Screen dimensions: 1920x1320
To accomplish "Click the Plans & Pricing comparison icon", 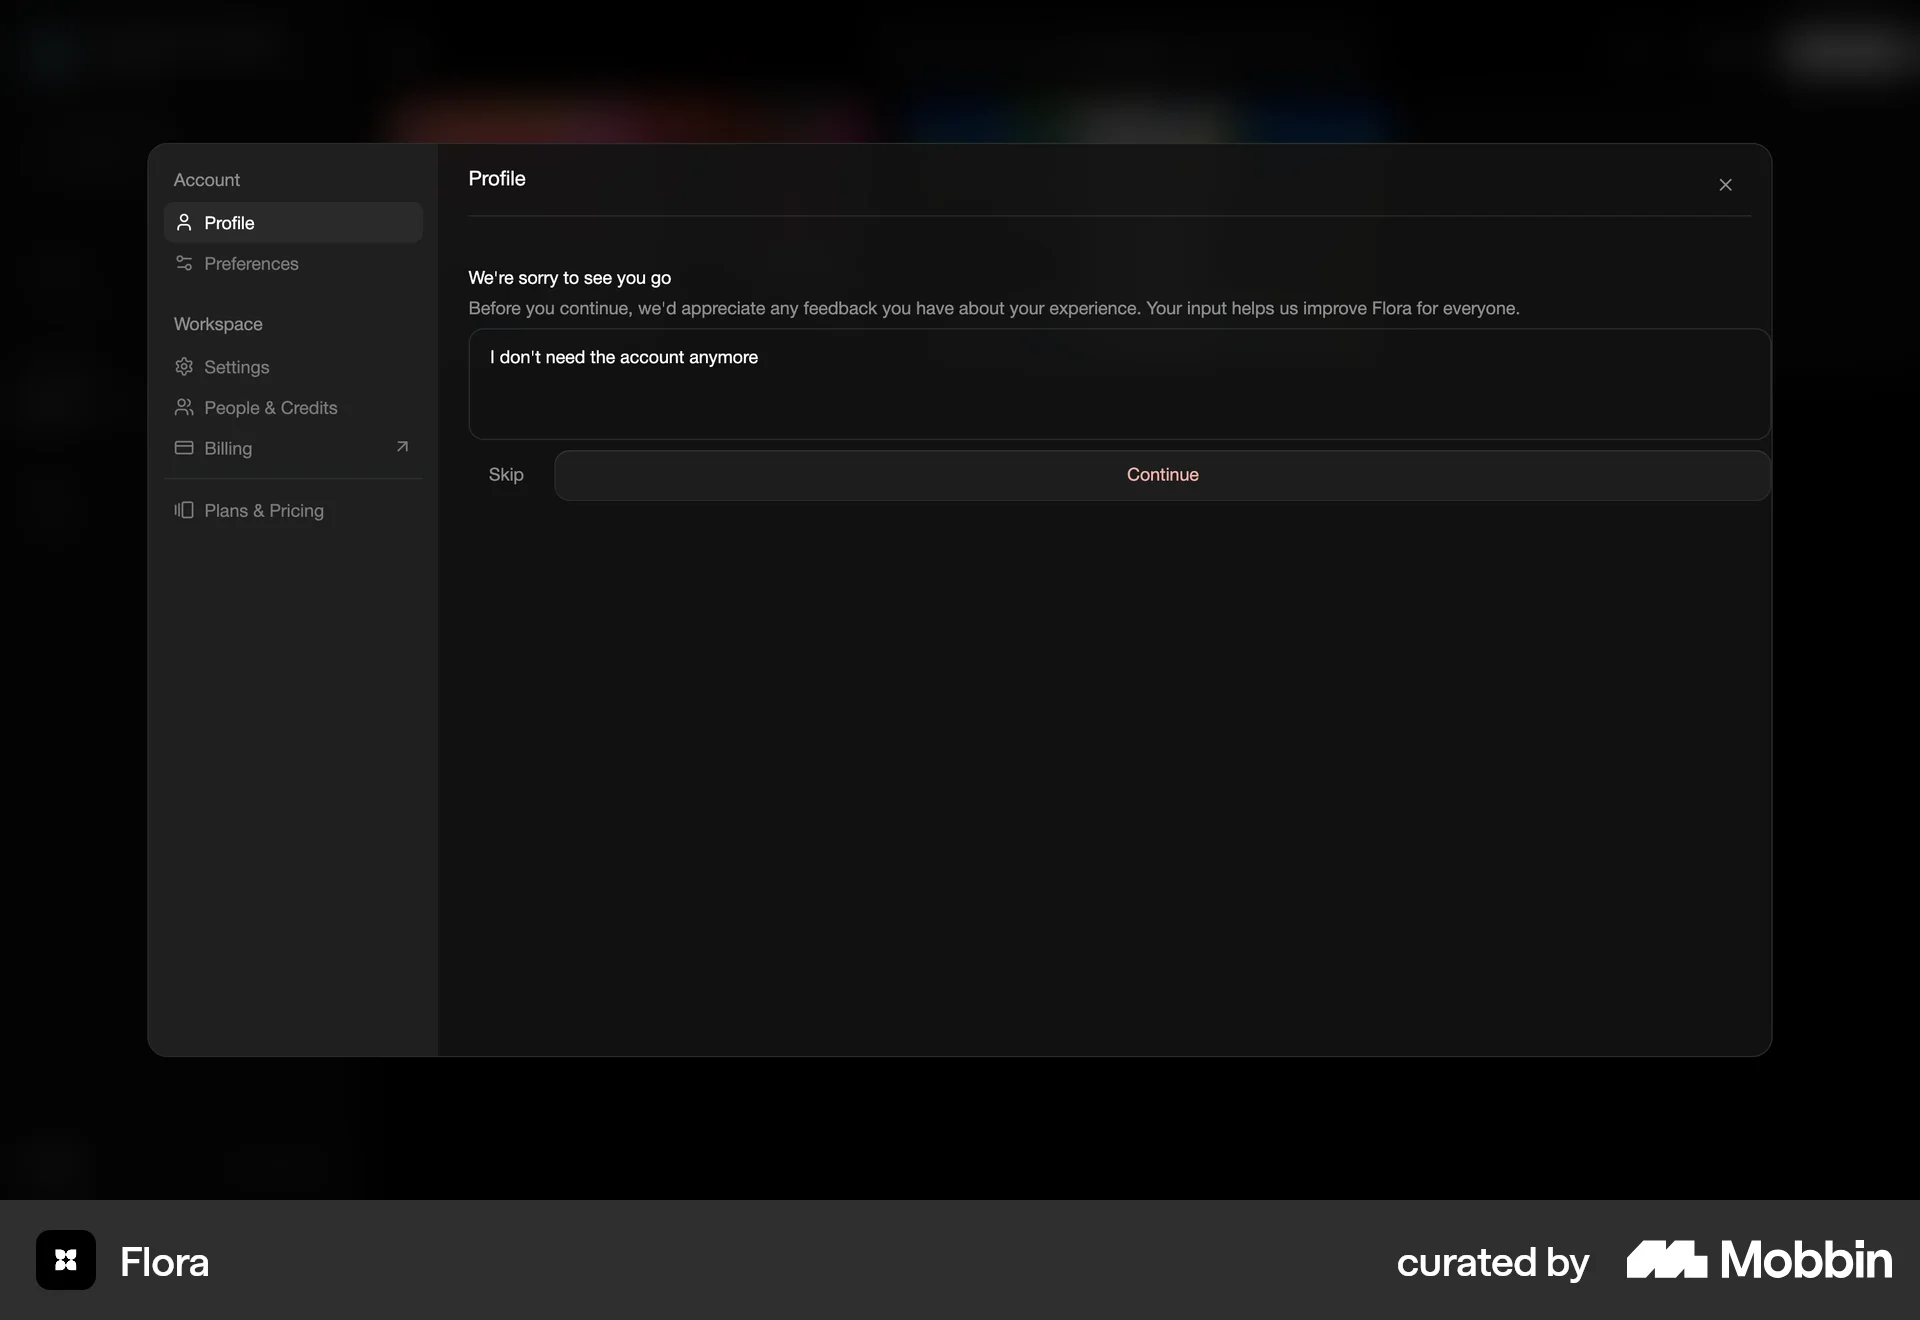I will pos(184,510).
